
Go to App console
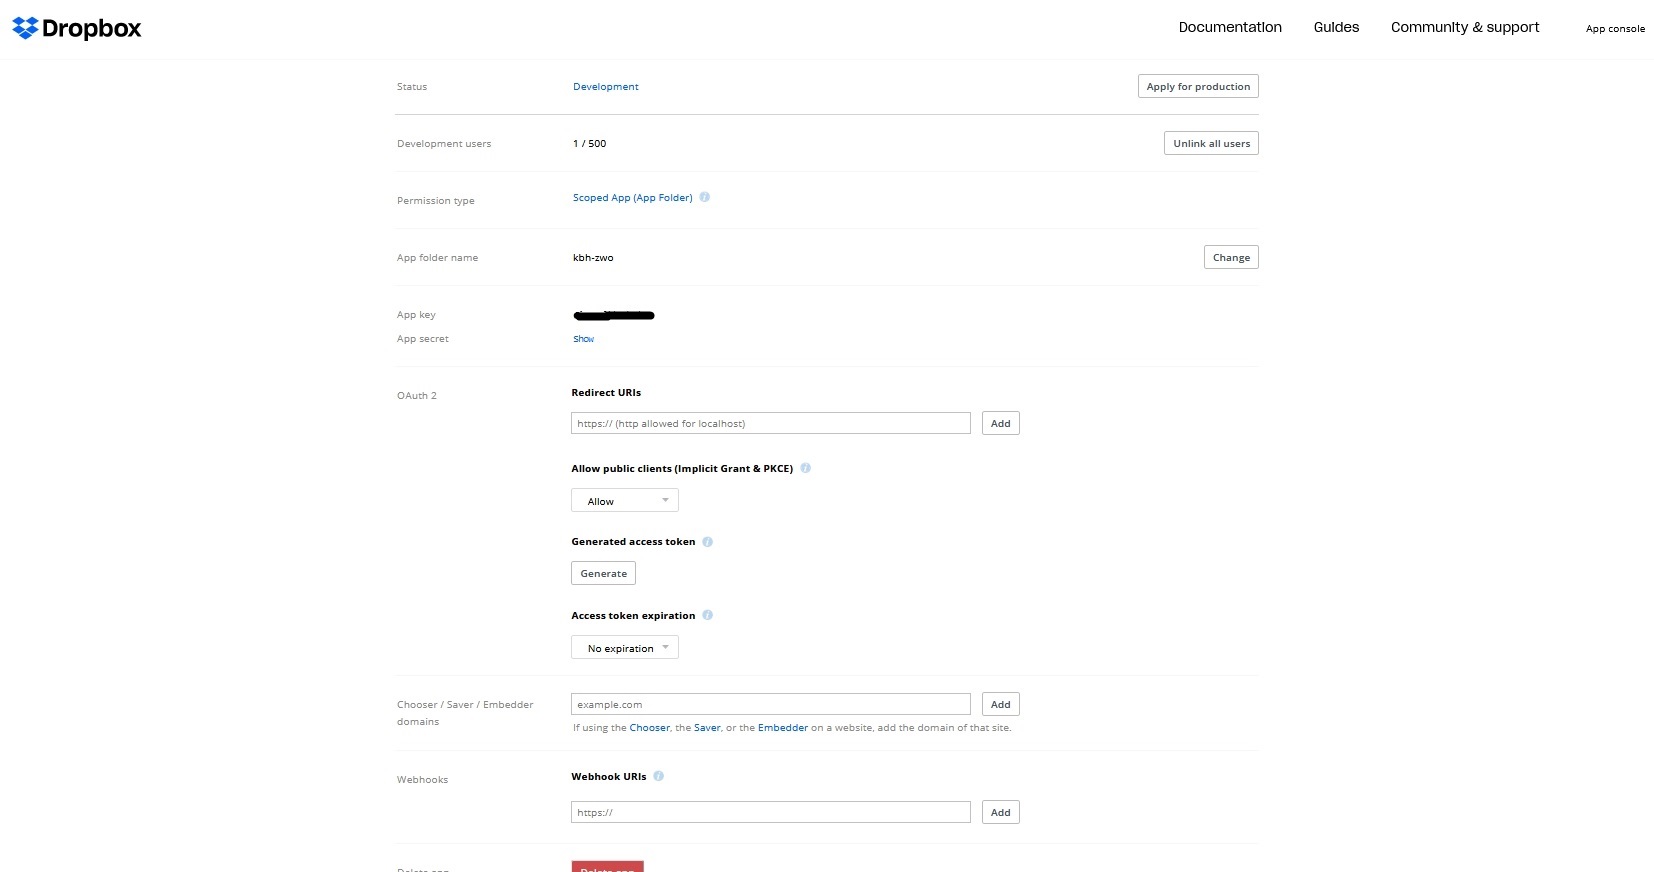click(1615, 29)
